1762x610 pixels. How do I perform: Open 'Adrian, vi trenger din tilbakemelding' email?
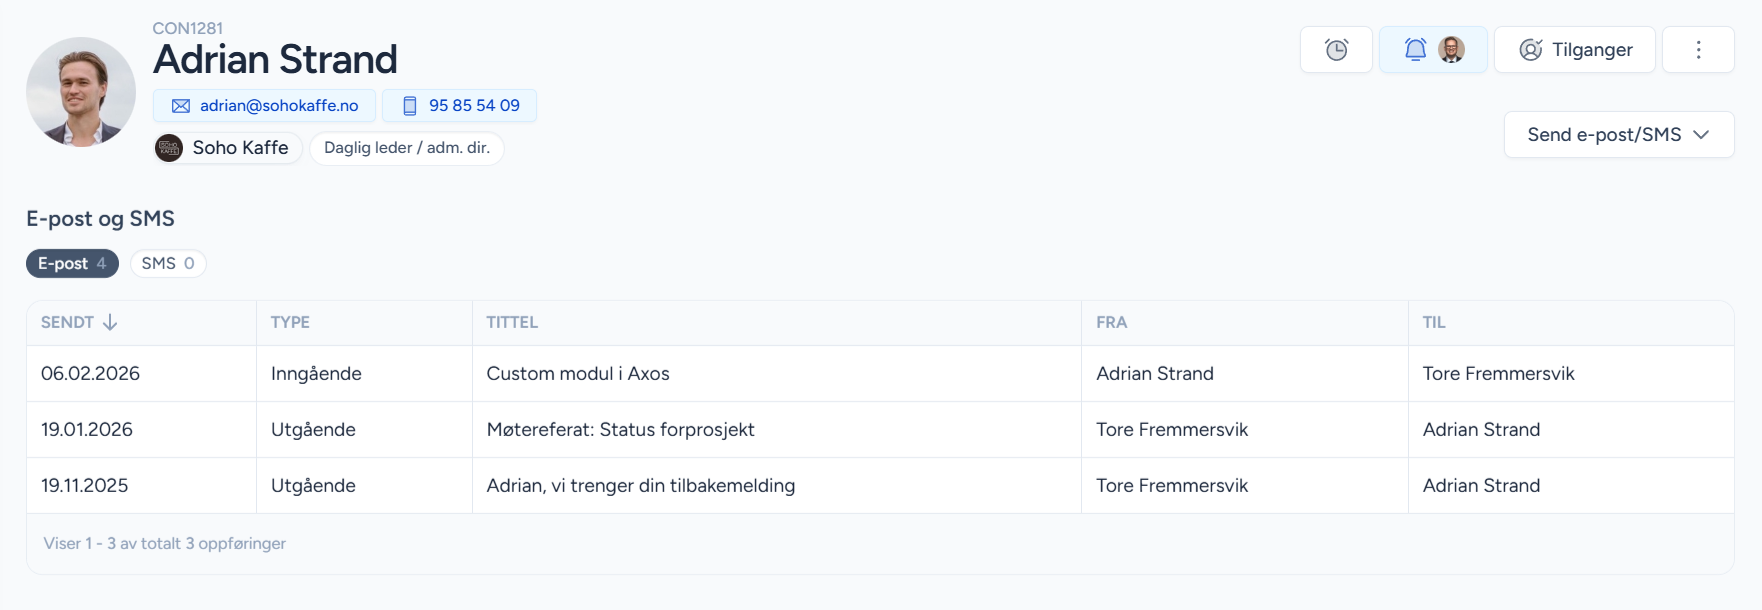pos(640,486)
